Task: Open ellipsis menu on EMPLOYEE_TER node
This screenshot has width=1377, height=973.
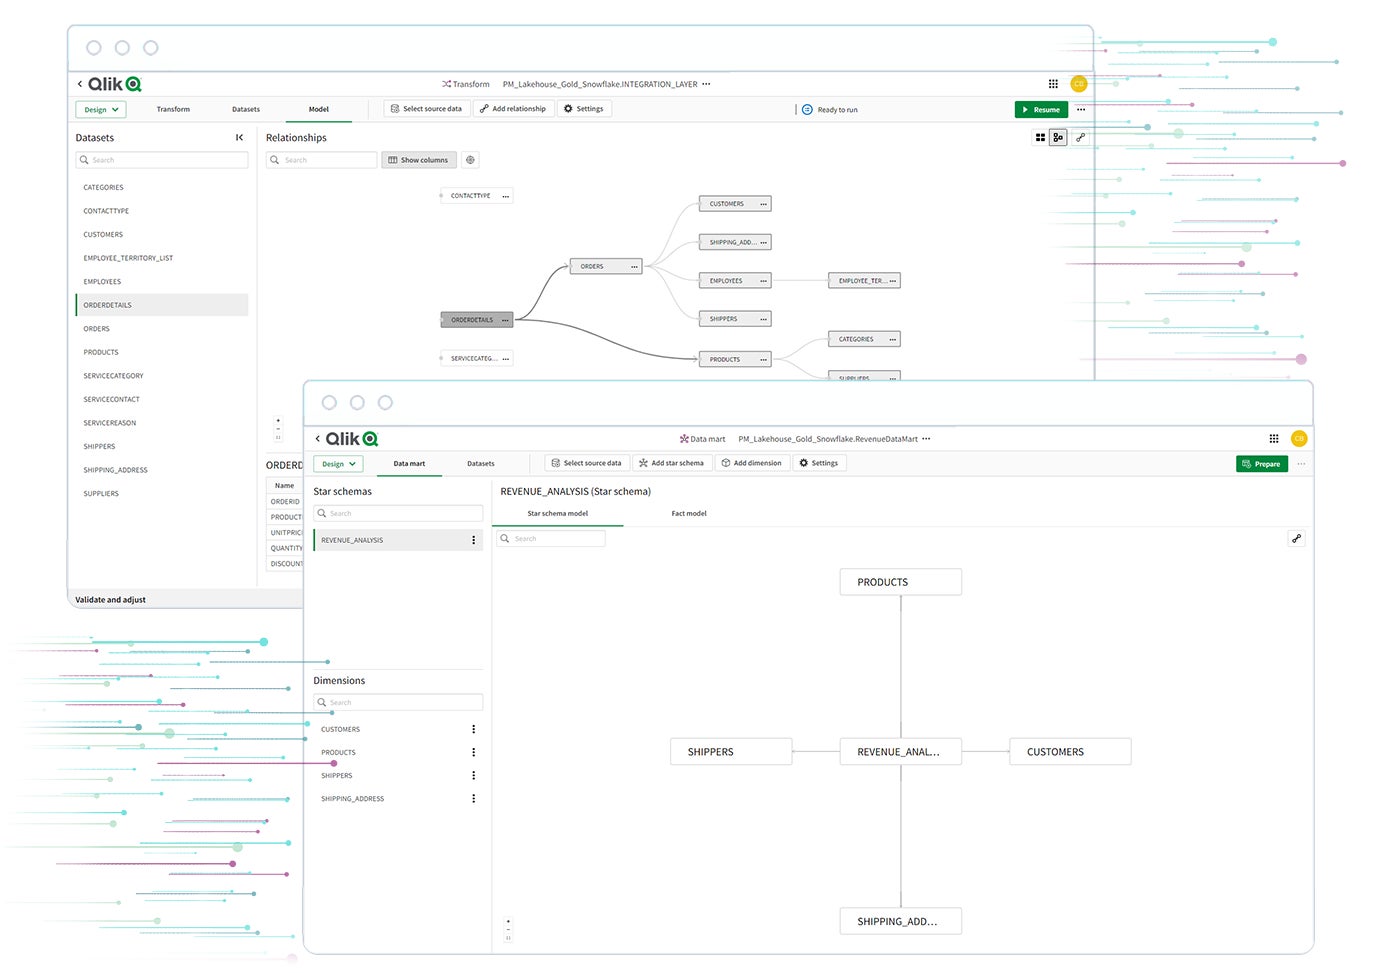Action: coord(892,281)
